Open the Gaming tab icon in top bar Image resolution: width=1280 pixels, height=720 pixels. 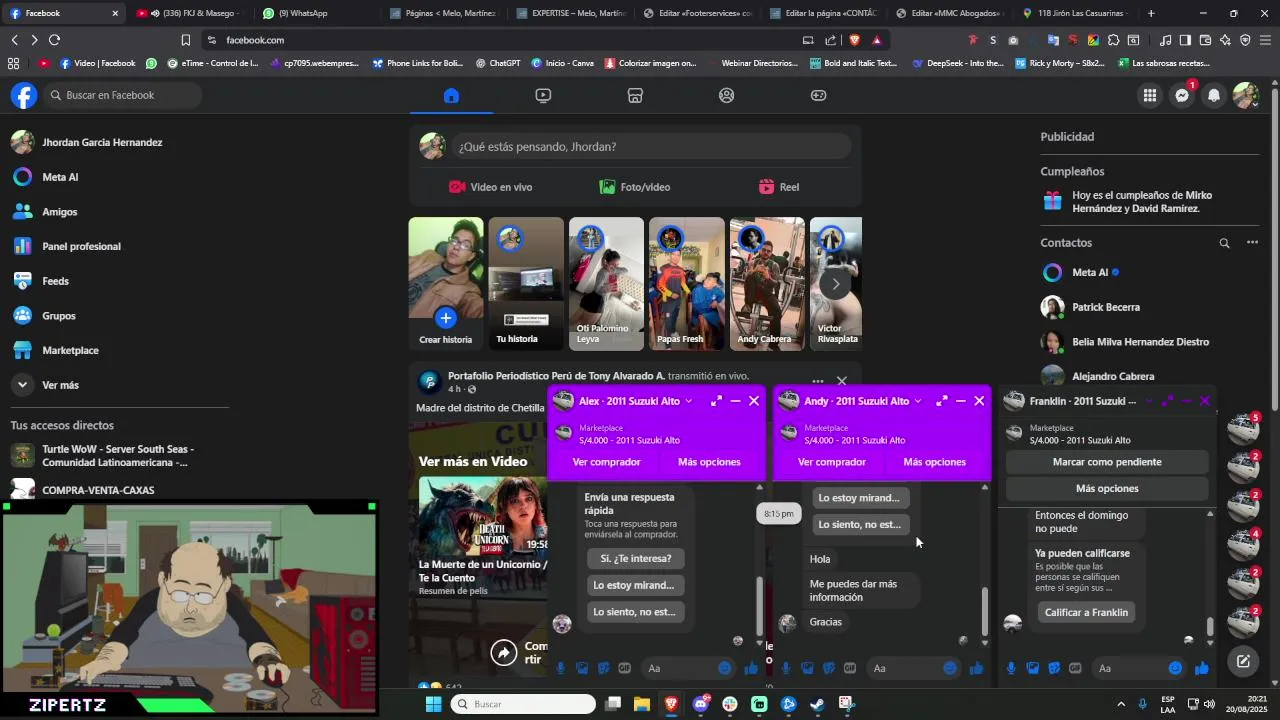click(819, 95)
